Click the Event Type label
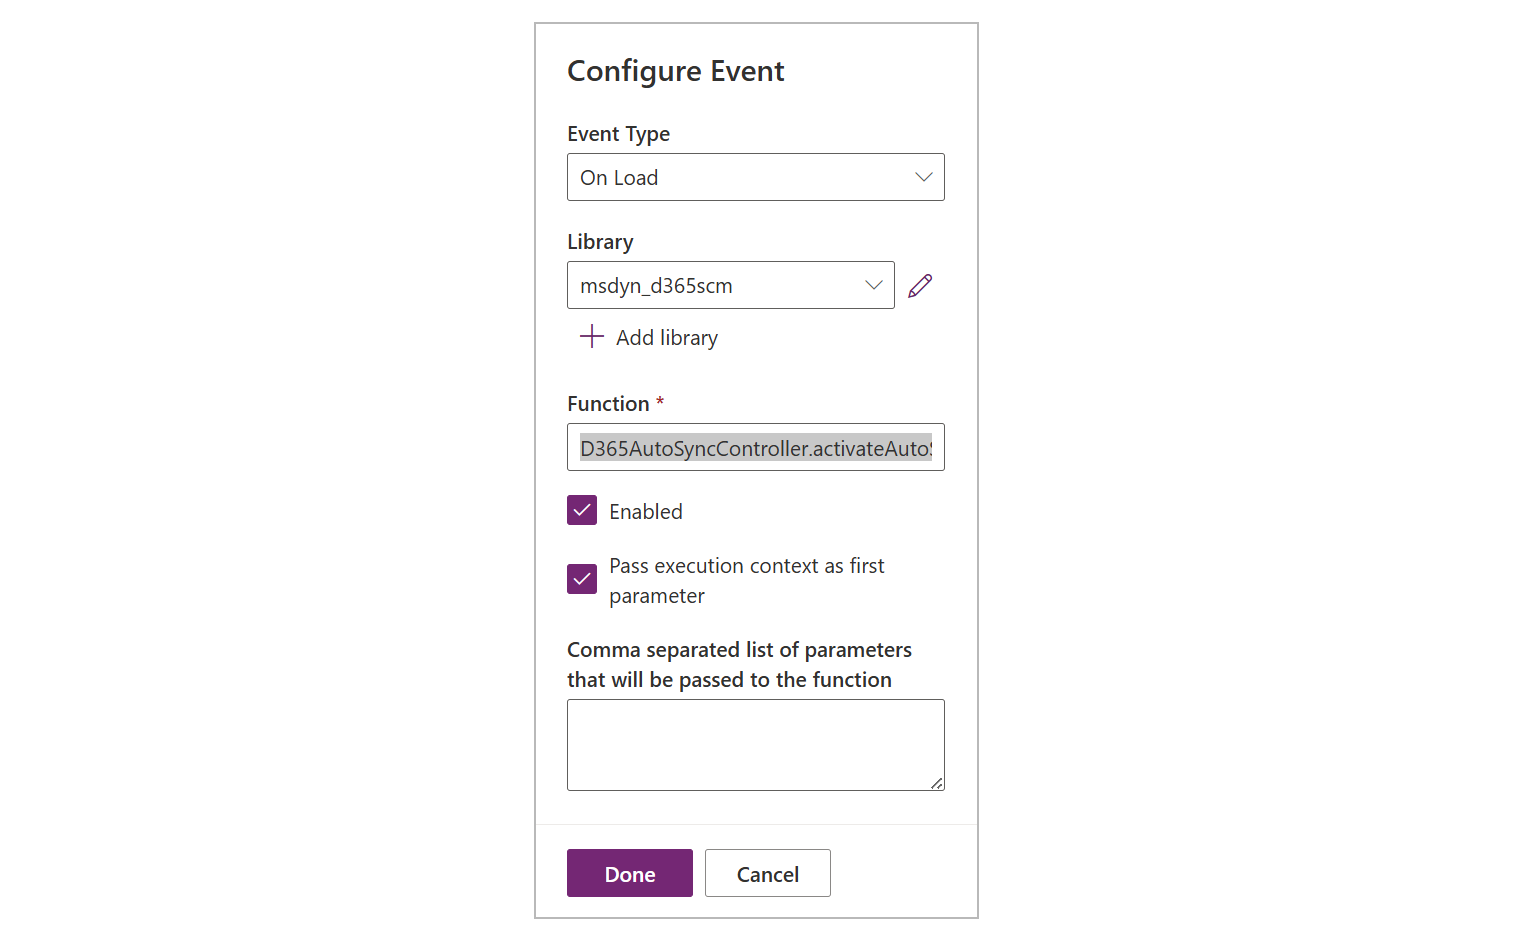The height and width of the screenshot is (942, 1513). [618, 134]
